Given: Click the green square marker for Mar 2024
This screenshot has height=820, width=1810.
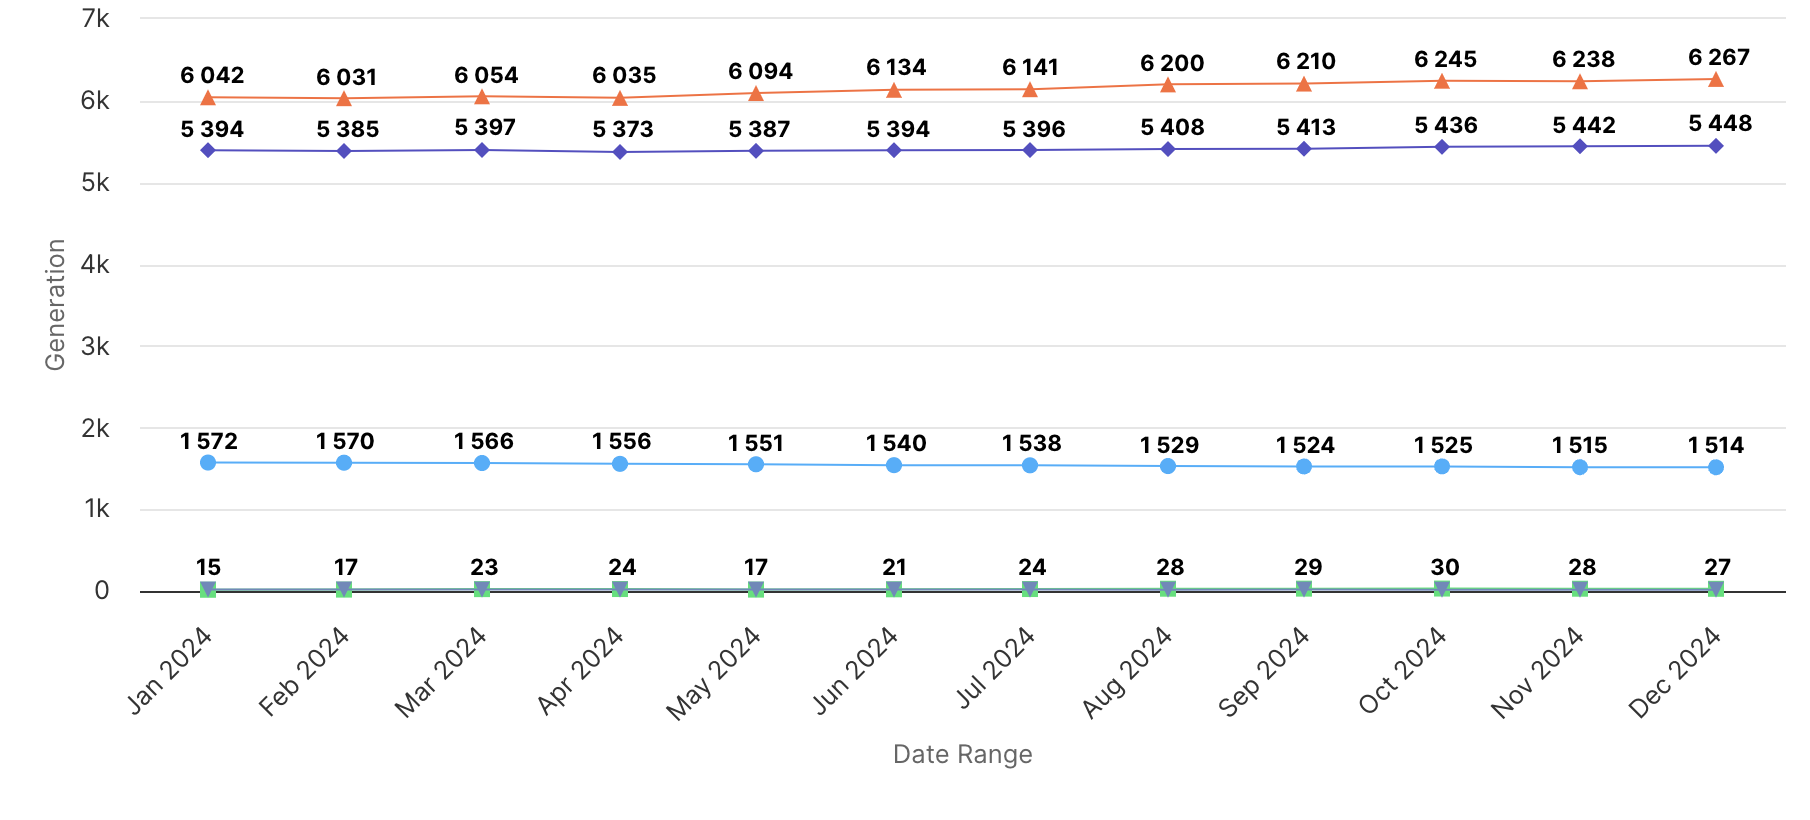Looking at the screenshot, I should 482,591.
